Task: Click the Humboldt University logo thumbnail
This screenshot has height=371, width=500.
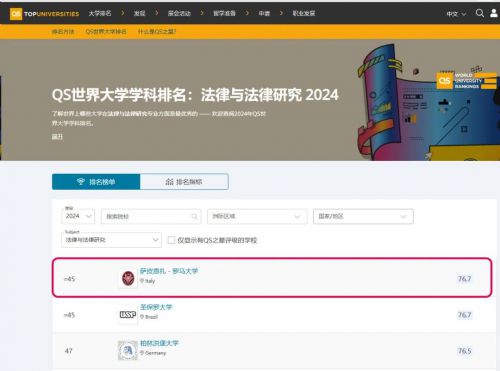Action: [x=128, y=350]
